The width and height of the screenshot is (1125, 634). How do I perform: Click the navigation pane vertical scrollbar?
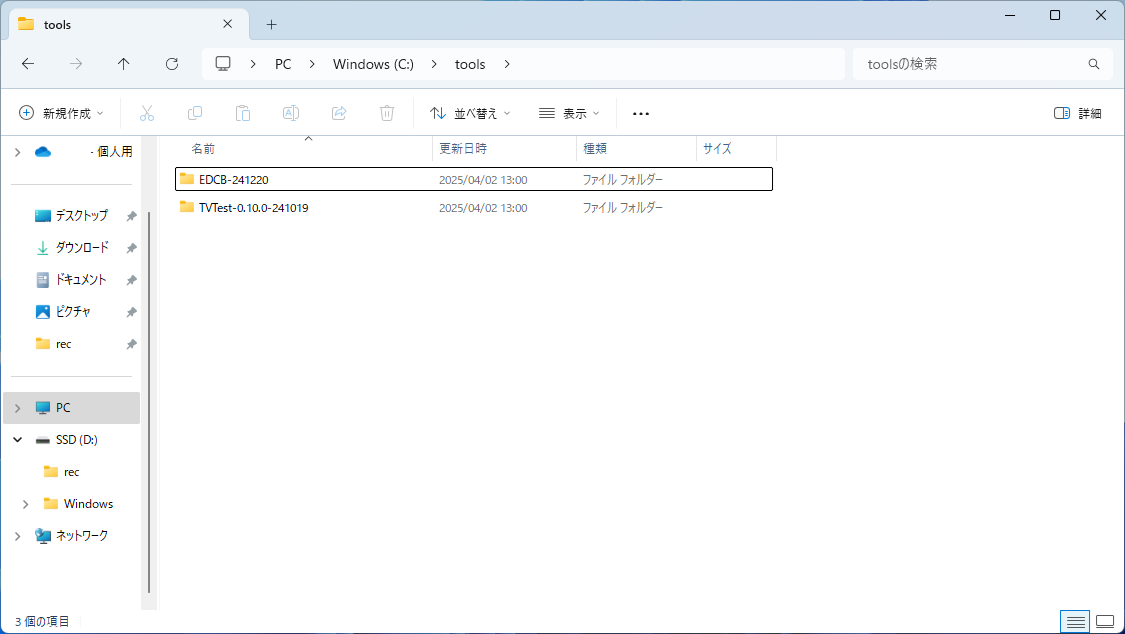click(x=149, y=402)
